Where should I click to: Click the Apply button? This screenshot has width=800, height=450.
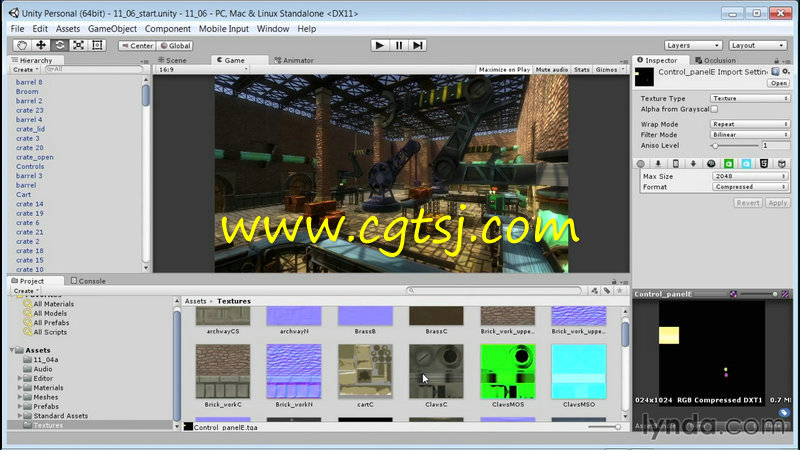click(778, 203)
